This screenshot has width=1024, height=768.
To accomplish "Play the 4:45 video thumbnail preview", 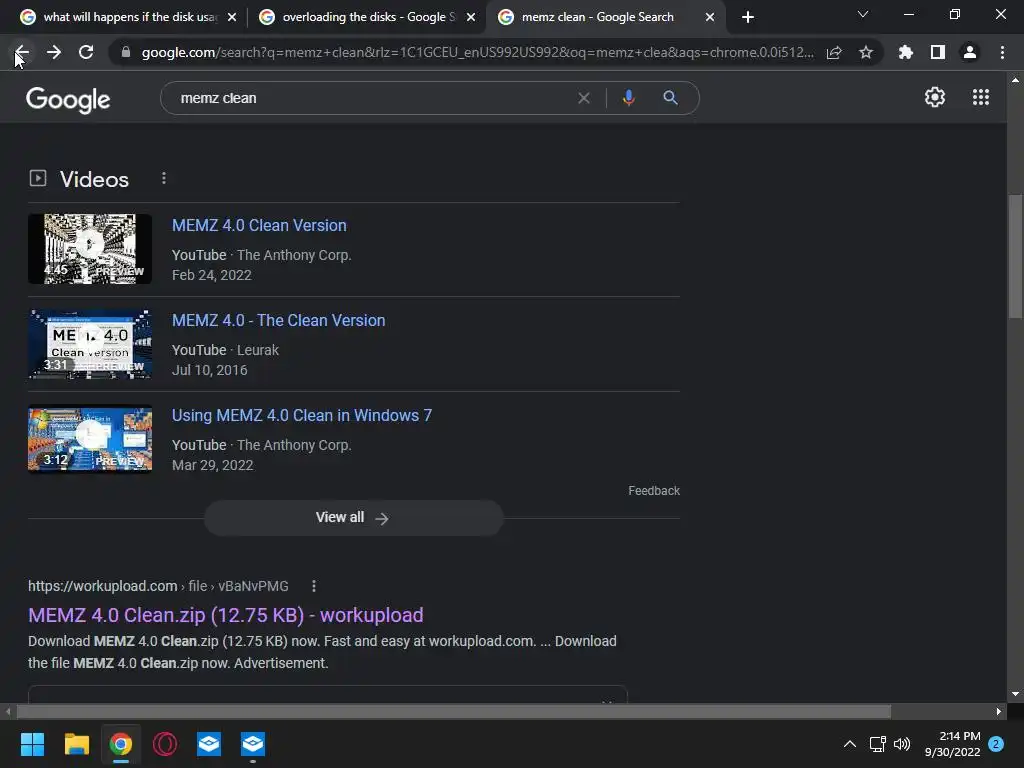I will pos(90,249).
